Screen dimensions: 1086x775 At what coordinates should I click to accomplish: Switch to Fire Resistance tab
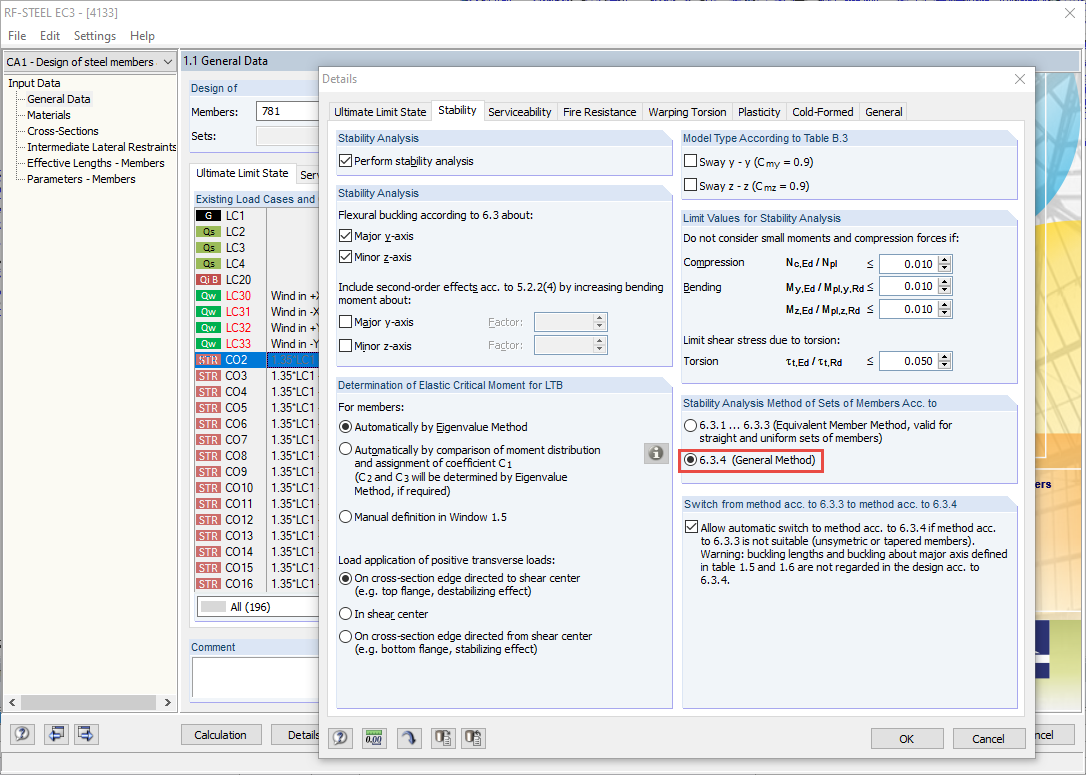tap(600, 112)
